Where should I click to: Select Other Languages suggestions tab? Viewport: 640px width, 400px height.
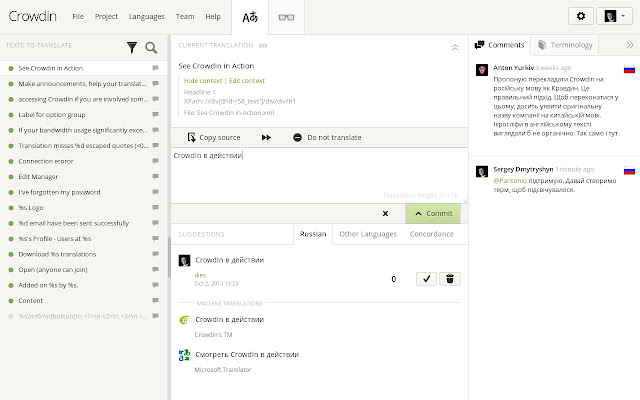(x=368, y=234)
